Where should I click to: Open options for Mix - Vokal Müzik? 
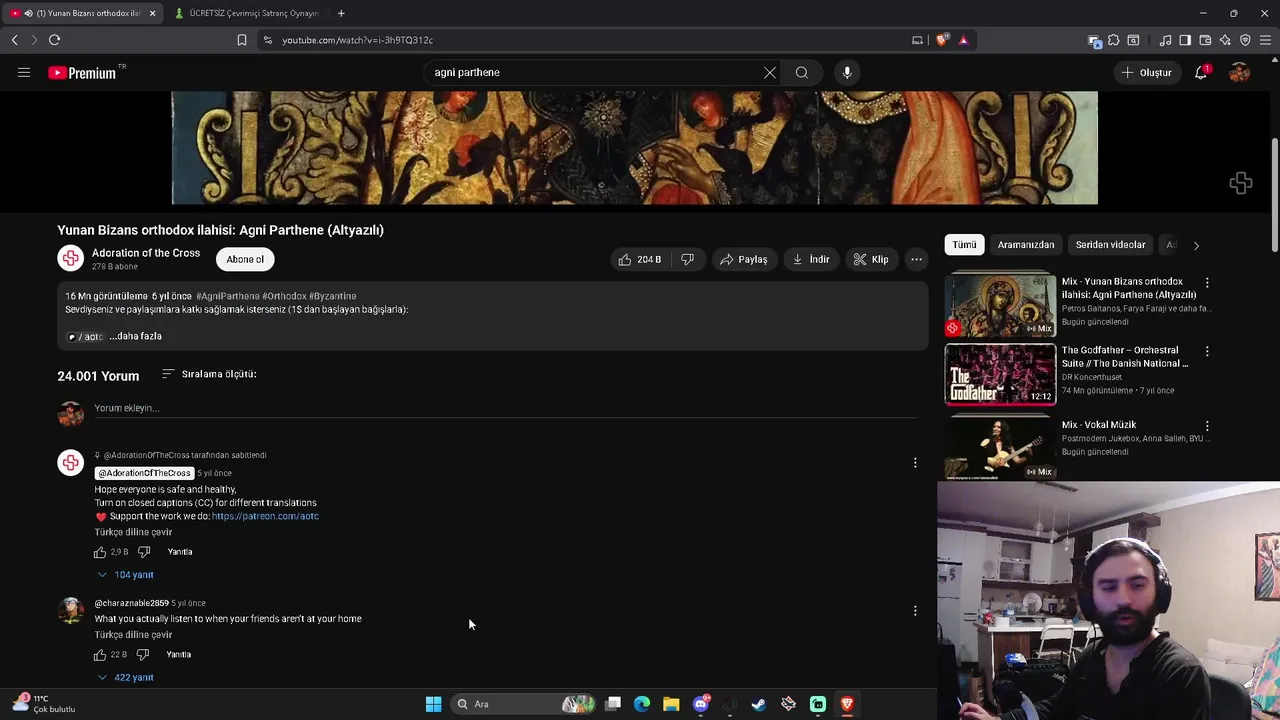point(1207,426)
